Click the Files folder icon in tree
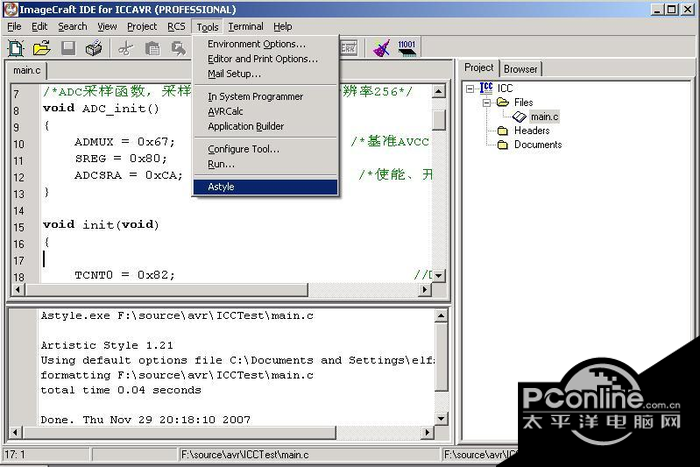 point(503,102)
